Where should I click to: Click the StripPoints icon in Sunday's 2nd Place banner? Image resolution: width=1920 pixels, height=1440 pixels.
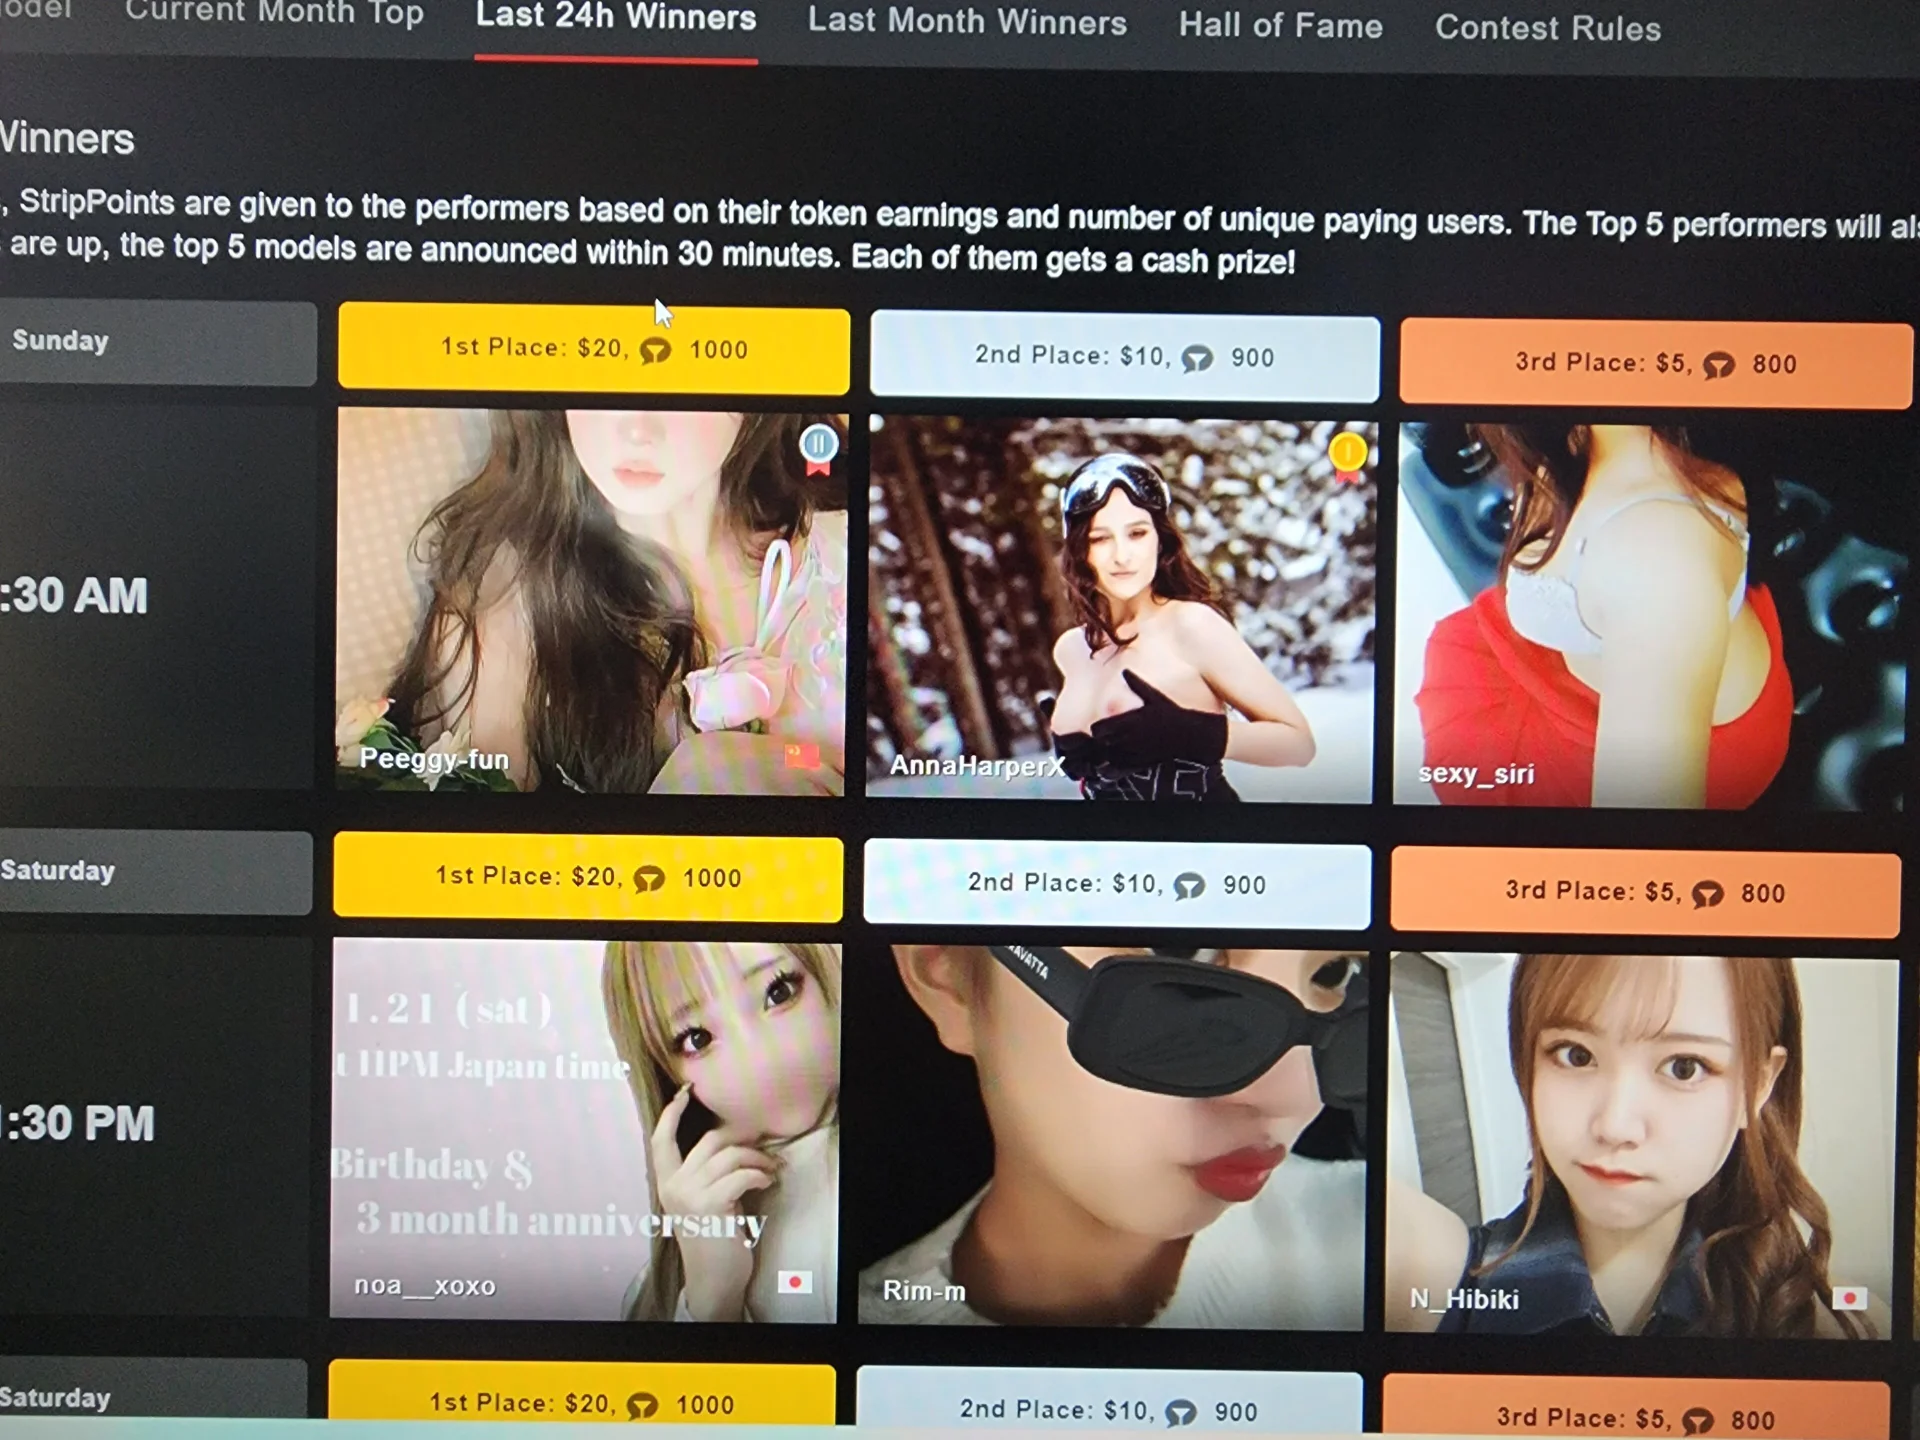click(1197, 359)
